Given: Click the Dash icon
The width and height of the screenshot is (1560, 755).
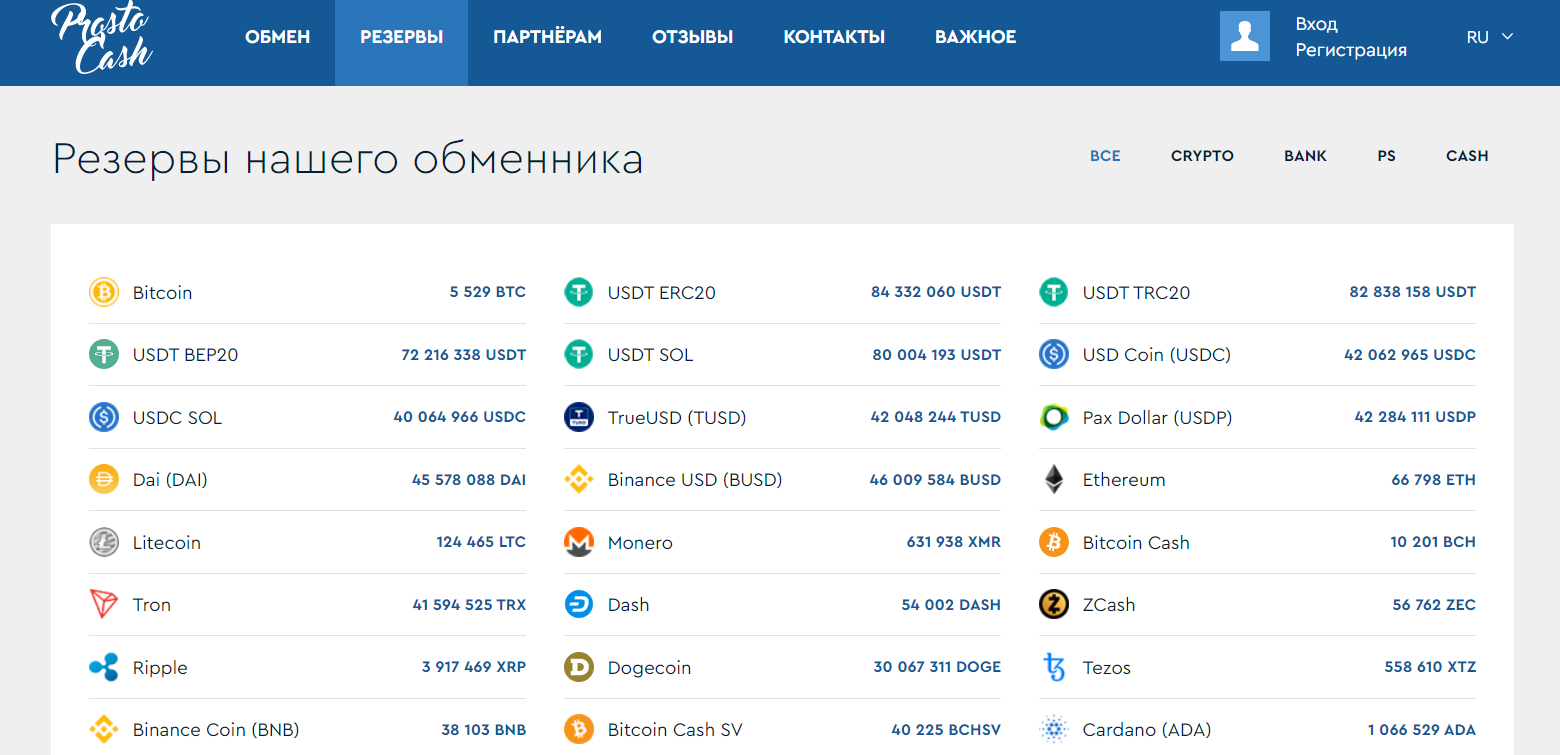Looking at the screenshot, I should pos(579,604).
